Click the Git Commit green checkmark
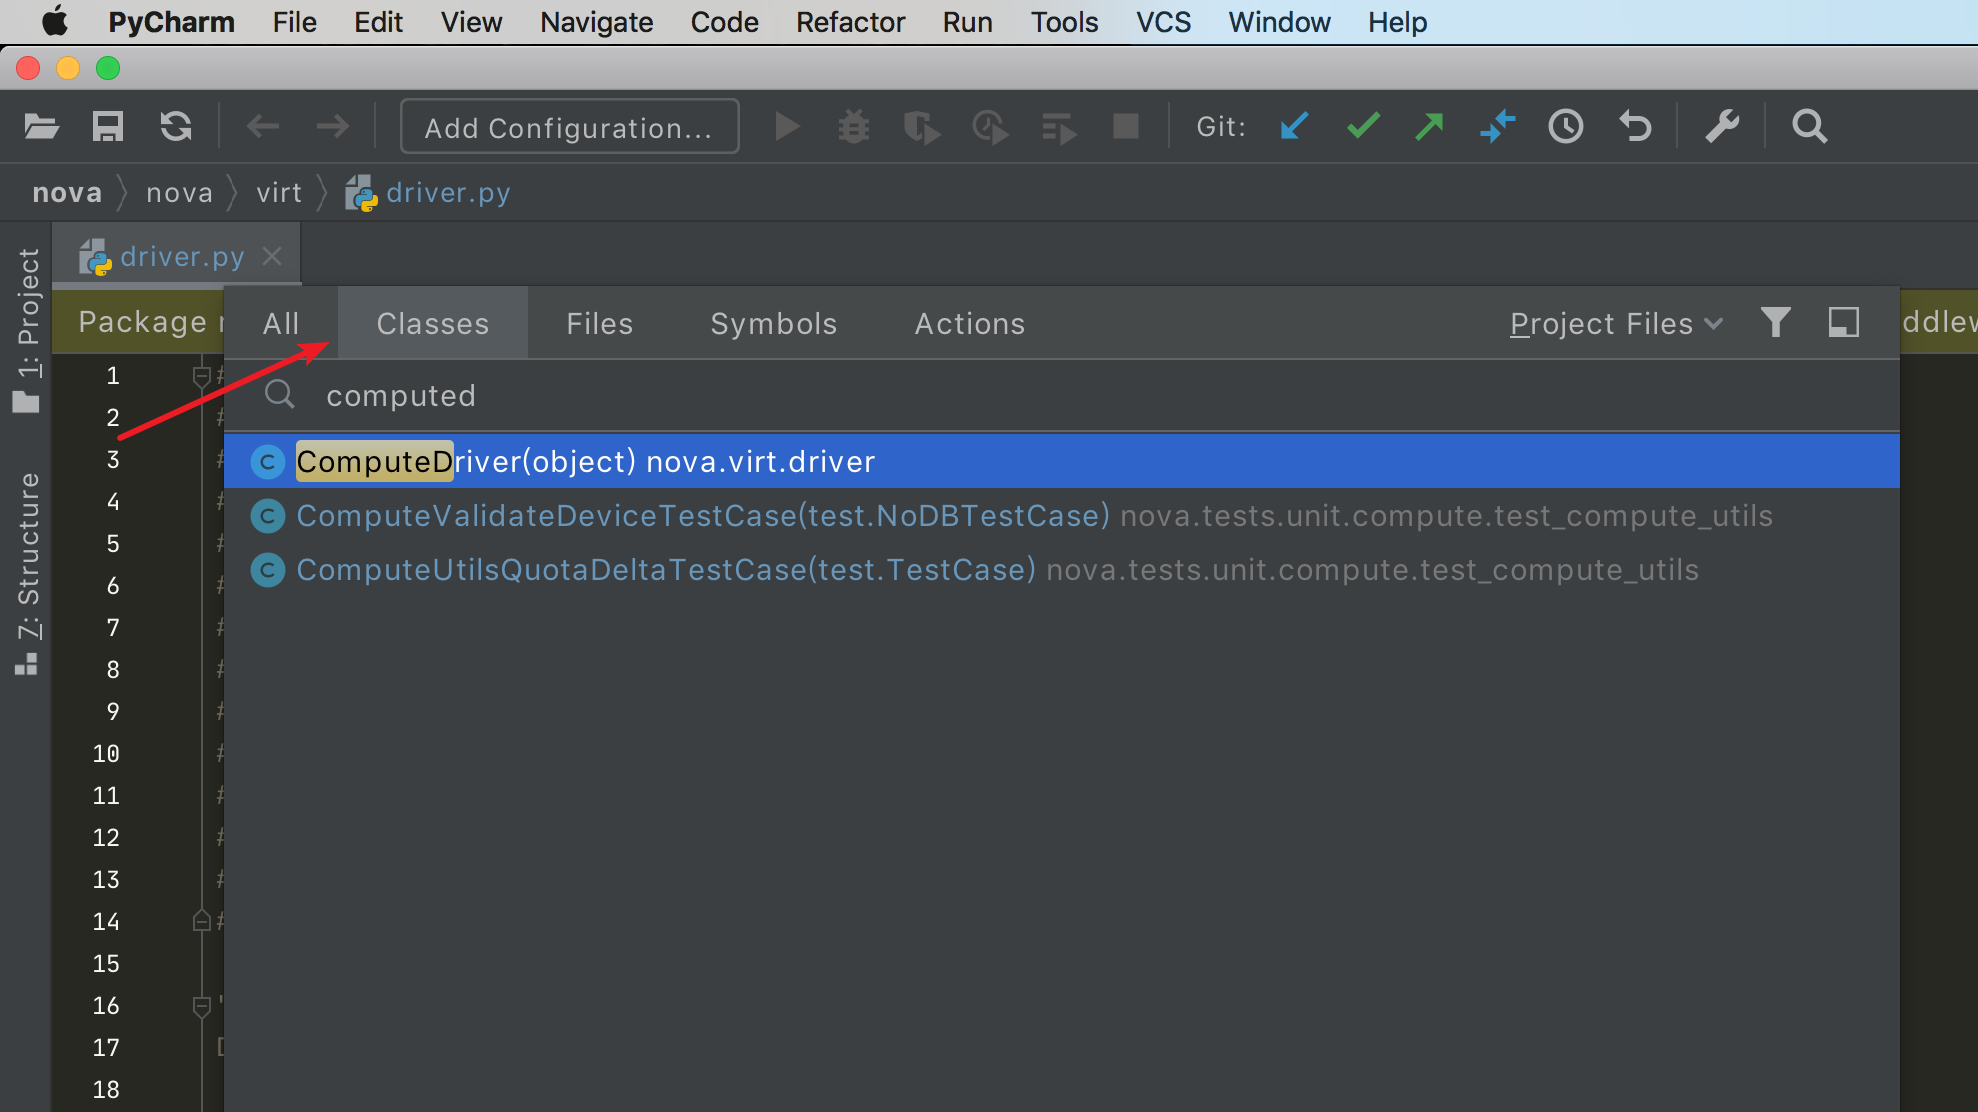Viewport: 1978px width, 1112px height. pyautogui.click(x=1362, y=127)
